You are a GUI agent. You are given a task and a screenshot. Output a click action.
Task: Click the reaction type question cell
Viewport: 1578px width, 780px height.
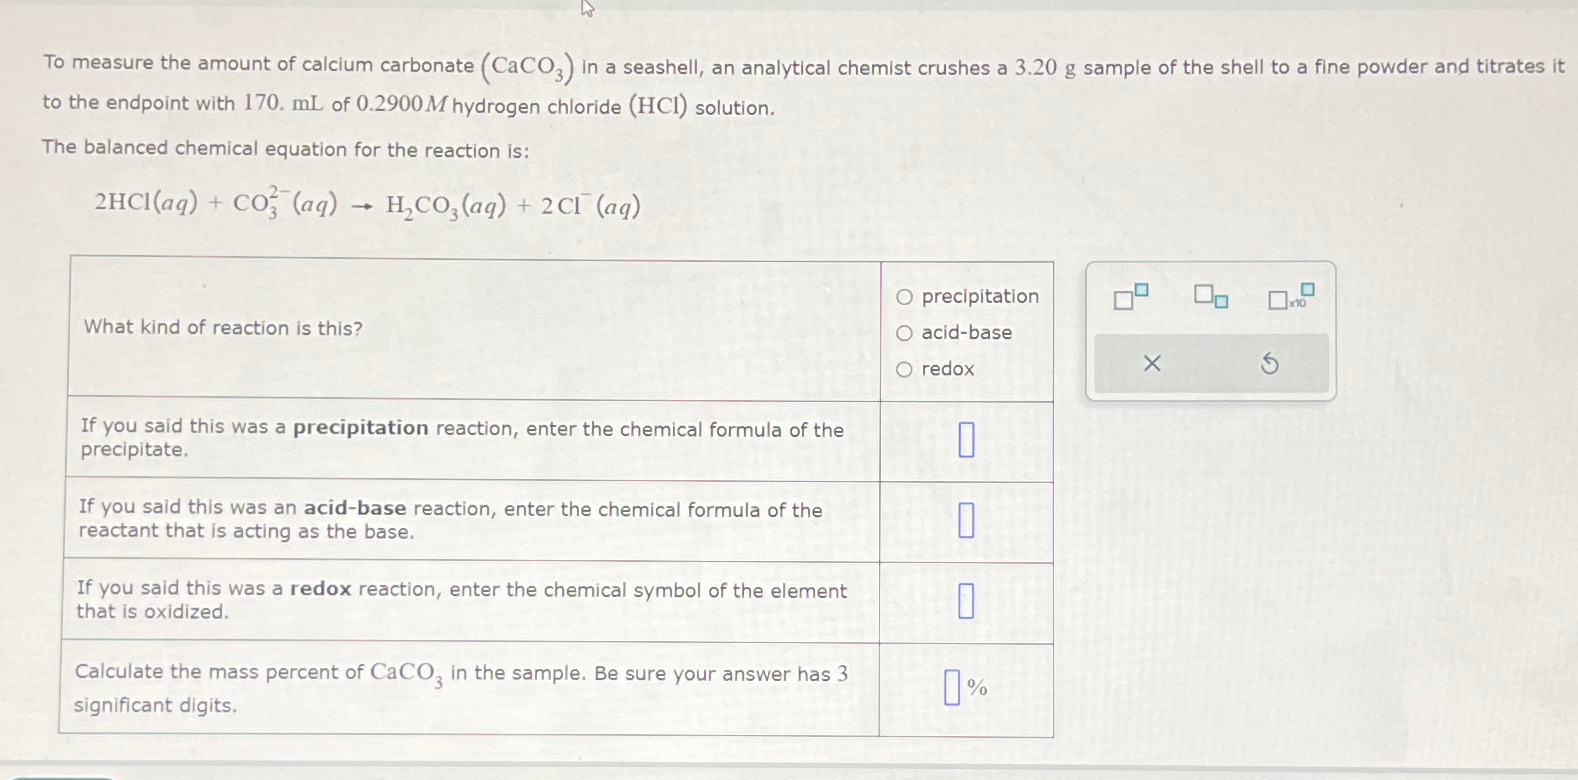222,328
